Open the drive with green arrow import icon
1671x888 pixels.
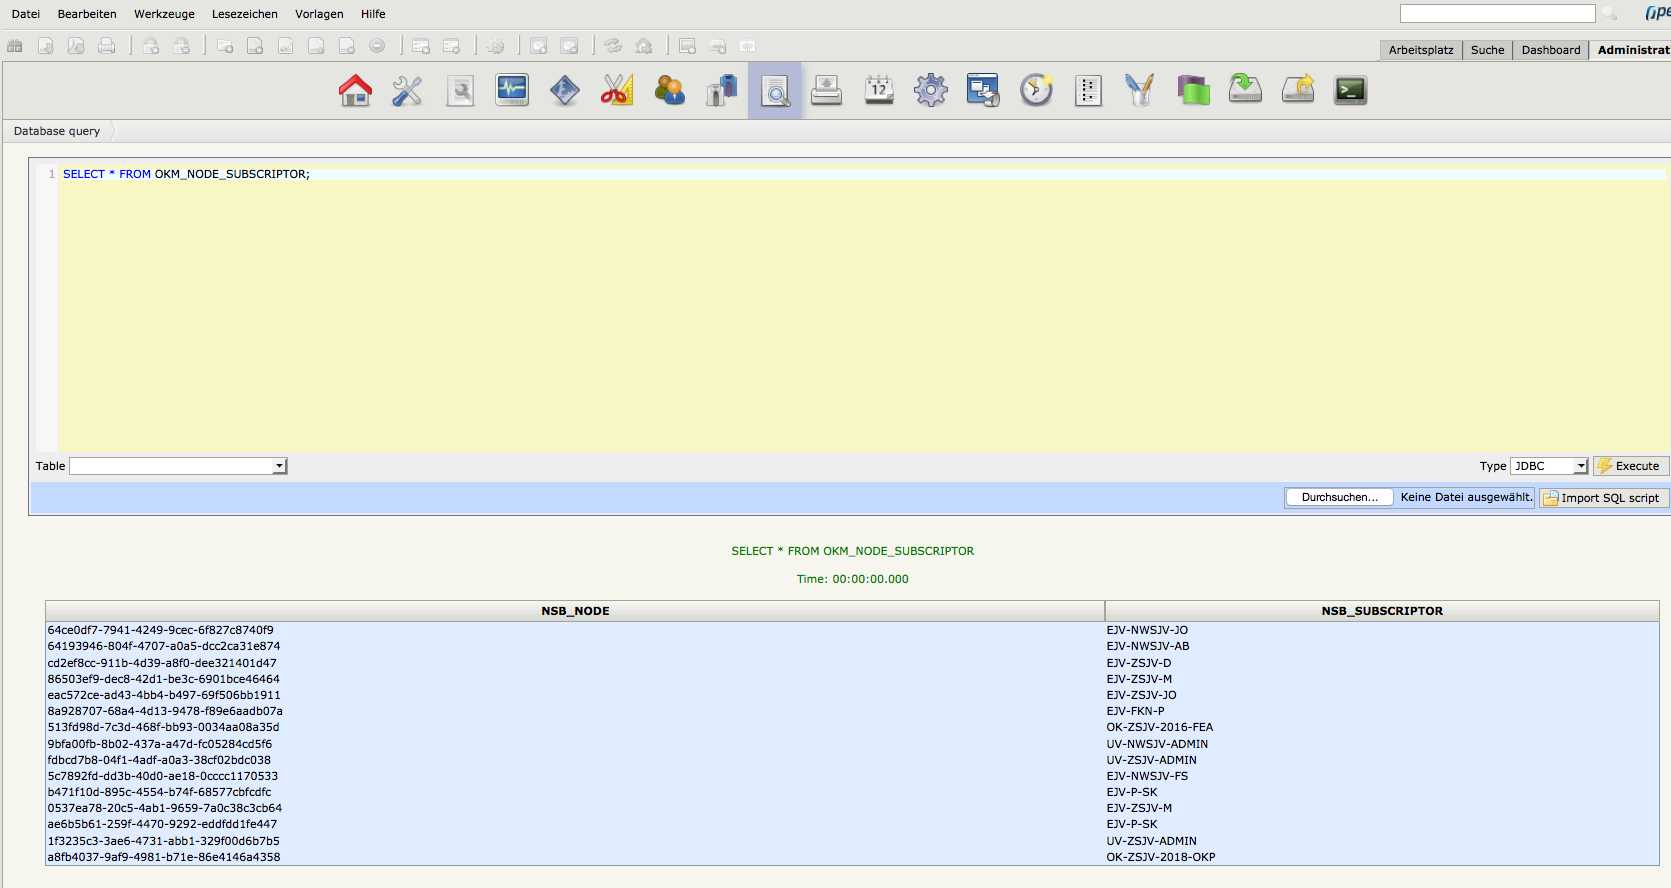click(x=1245, y=91)
